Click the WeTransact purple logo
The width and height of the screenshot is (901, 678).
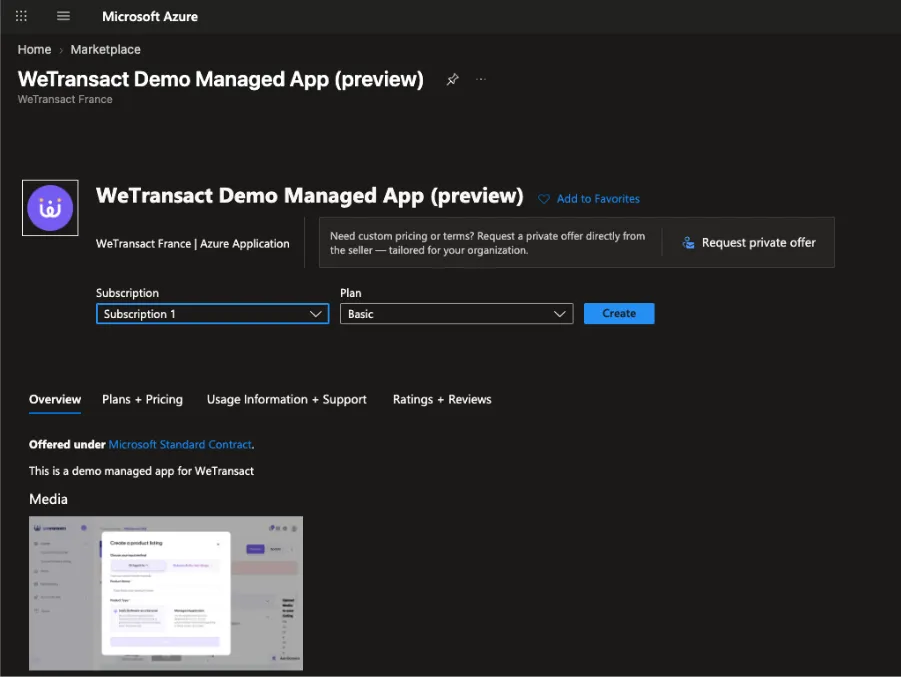[50, 208]
